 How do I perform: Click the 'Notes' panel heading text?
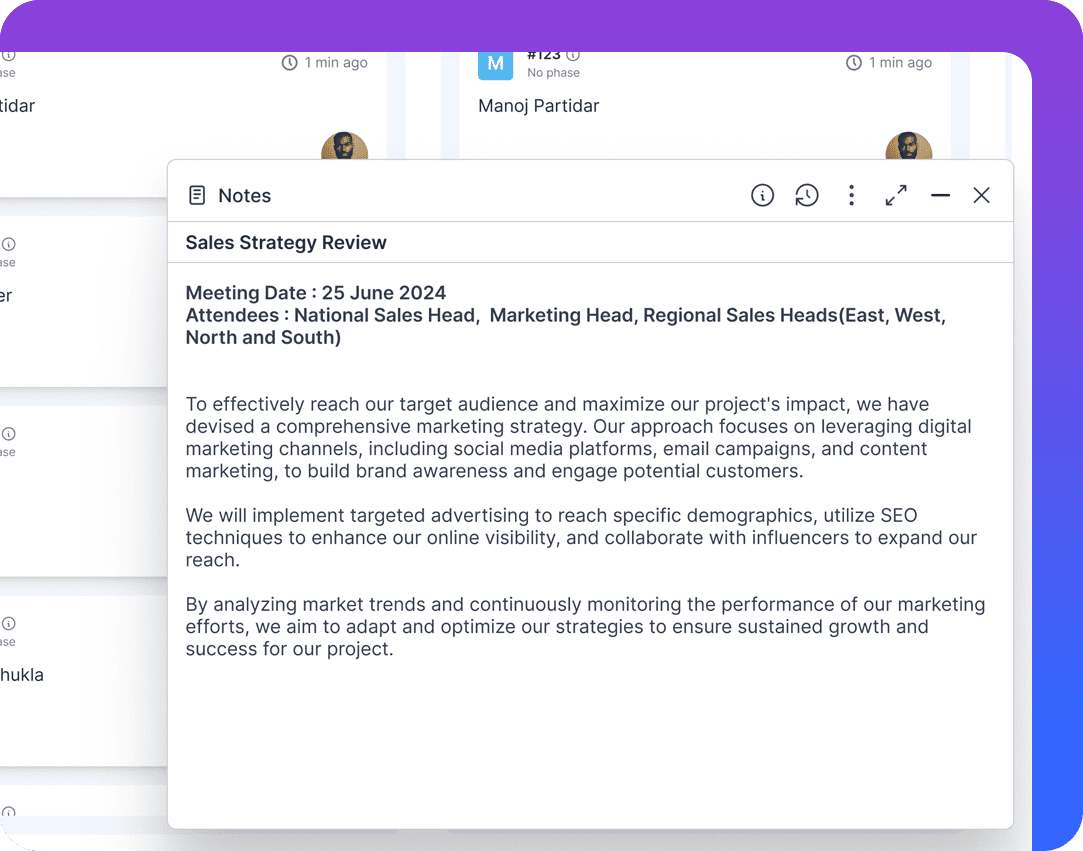(245, 195)
